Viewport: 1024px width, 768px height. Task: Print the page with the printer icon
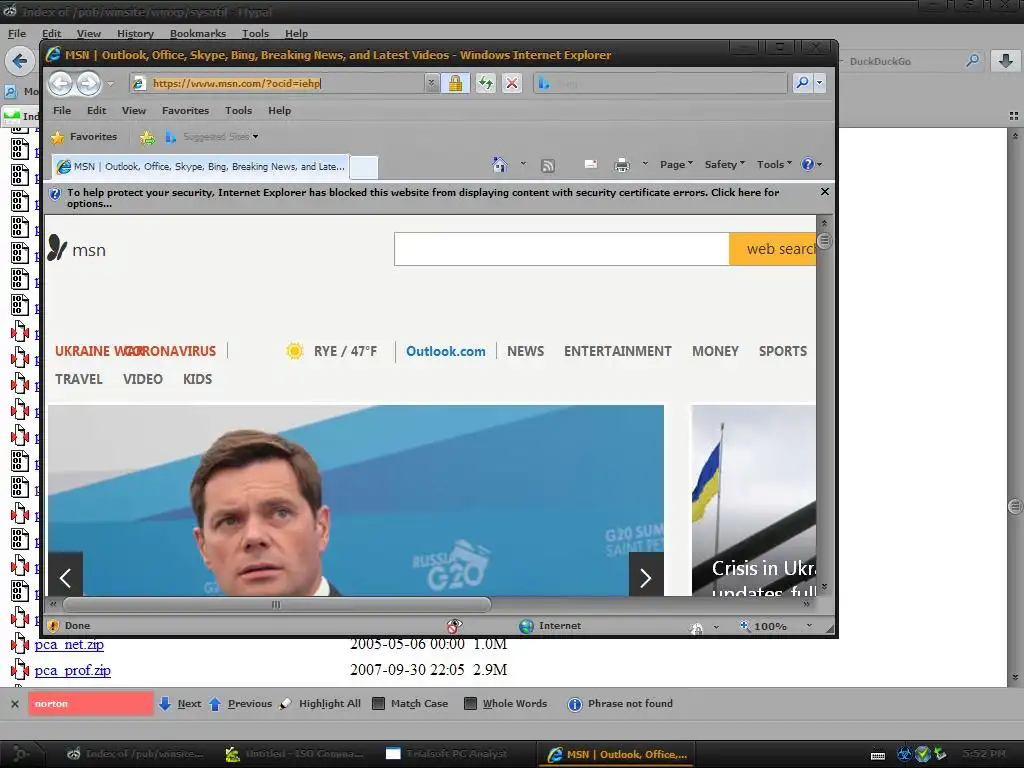click(622, 165)
